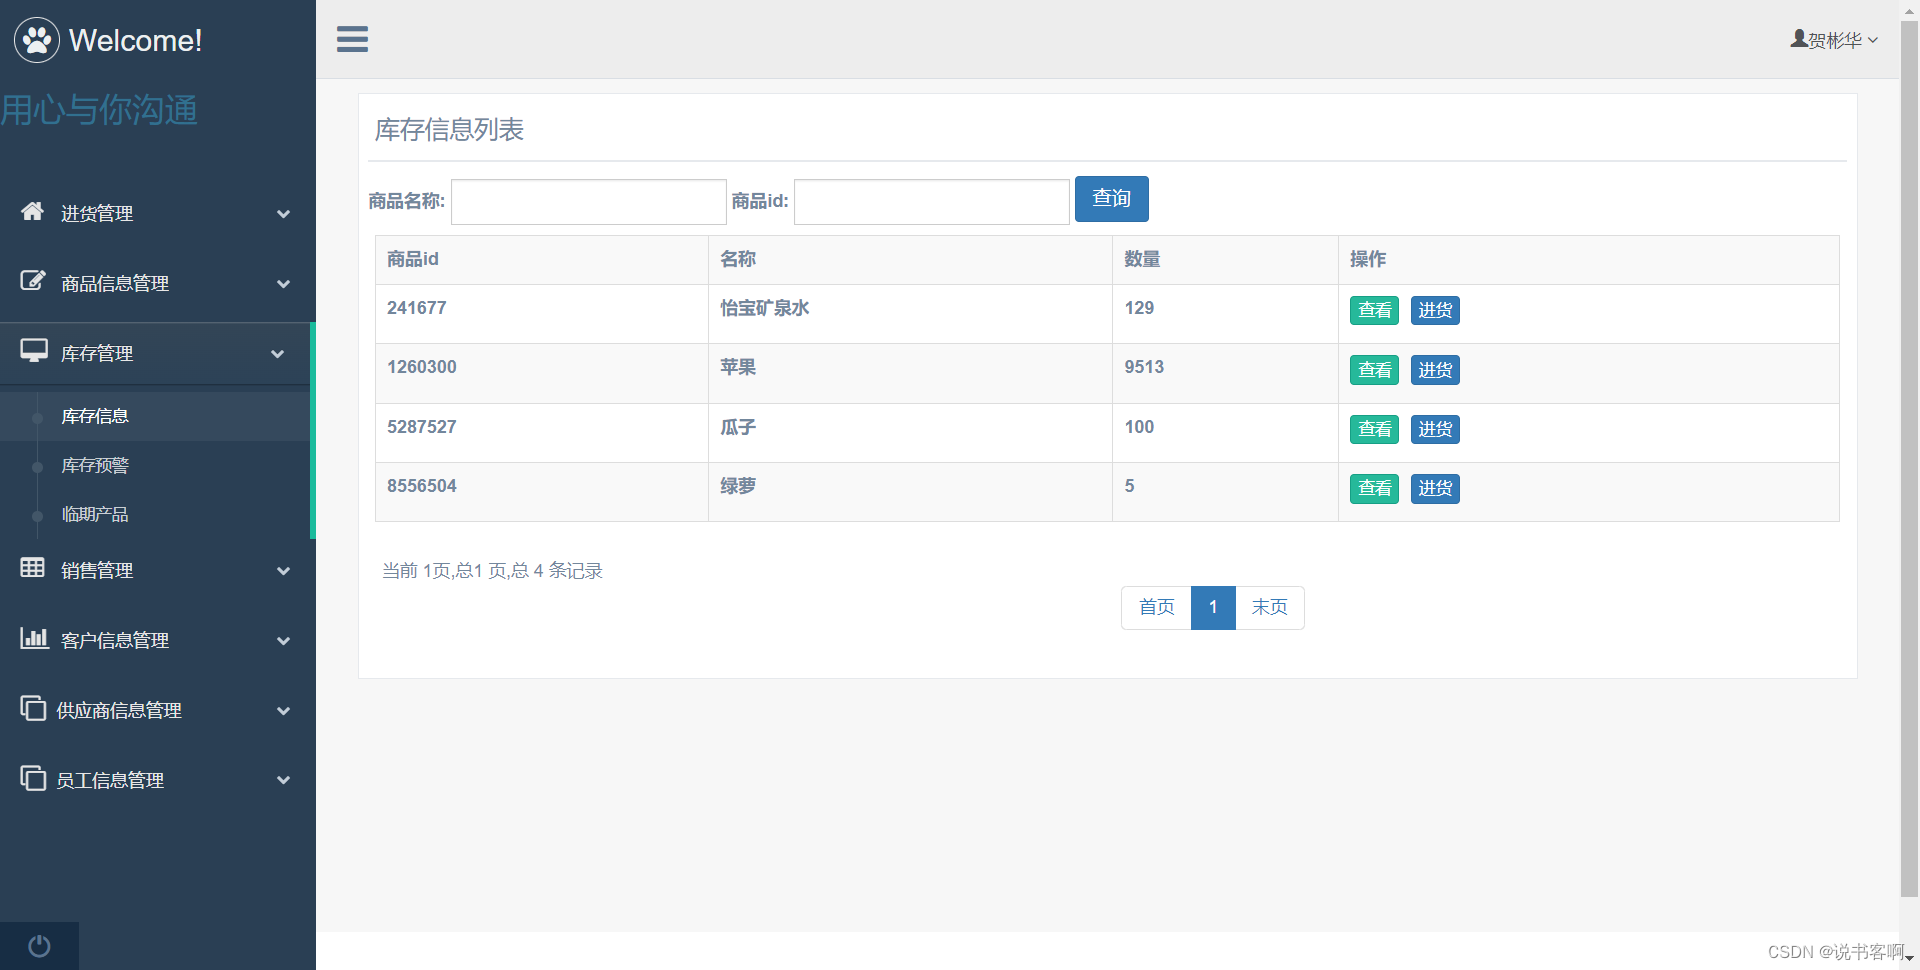Viewport: 1920px width, 970px height.
Task: Click the 当前 1页 record summary text
Action: pos(492,571)
